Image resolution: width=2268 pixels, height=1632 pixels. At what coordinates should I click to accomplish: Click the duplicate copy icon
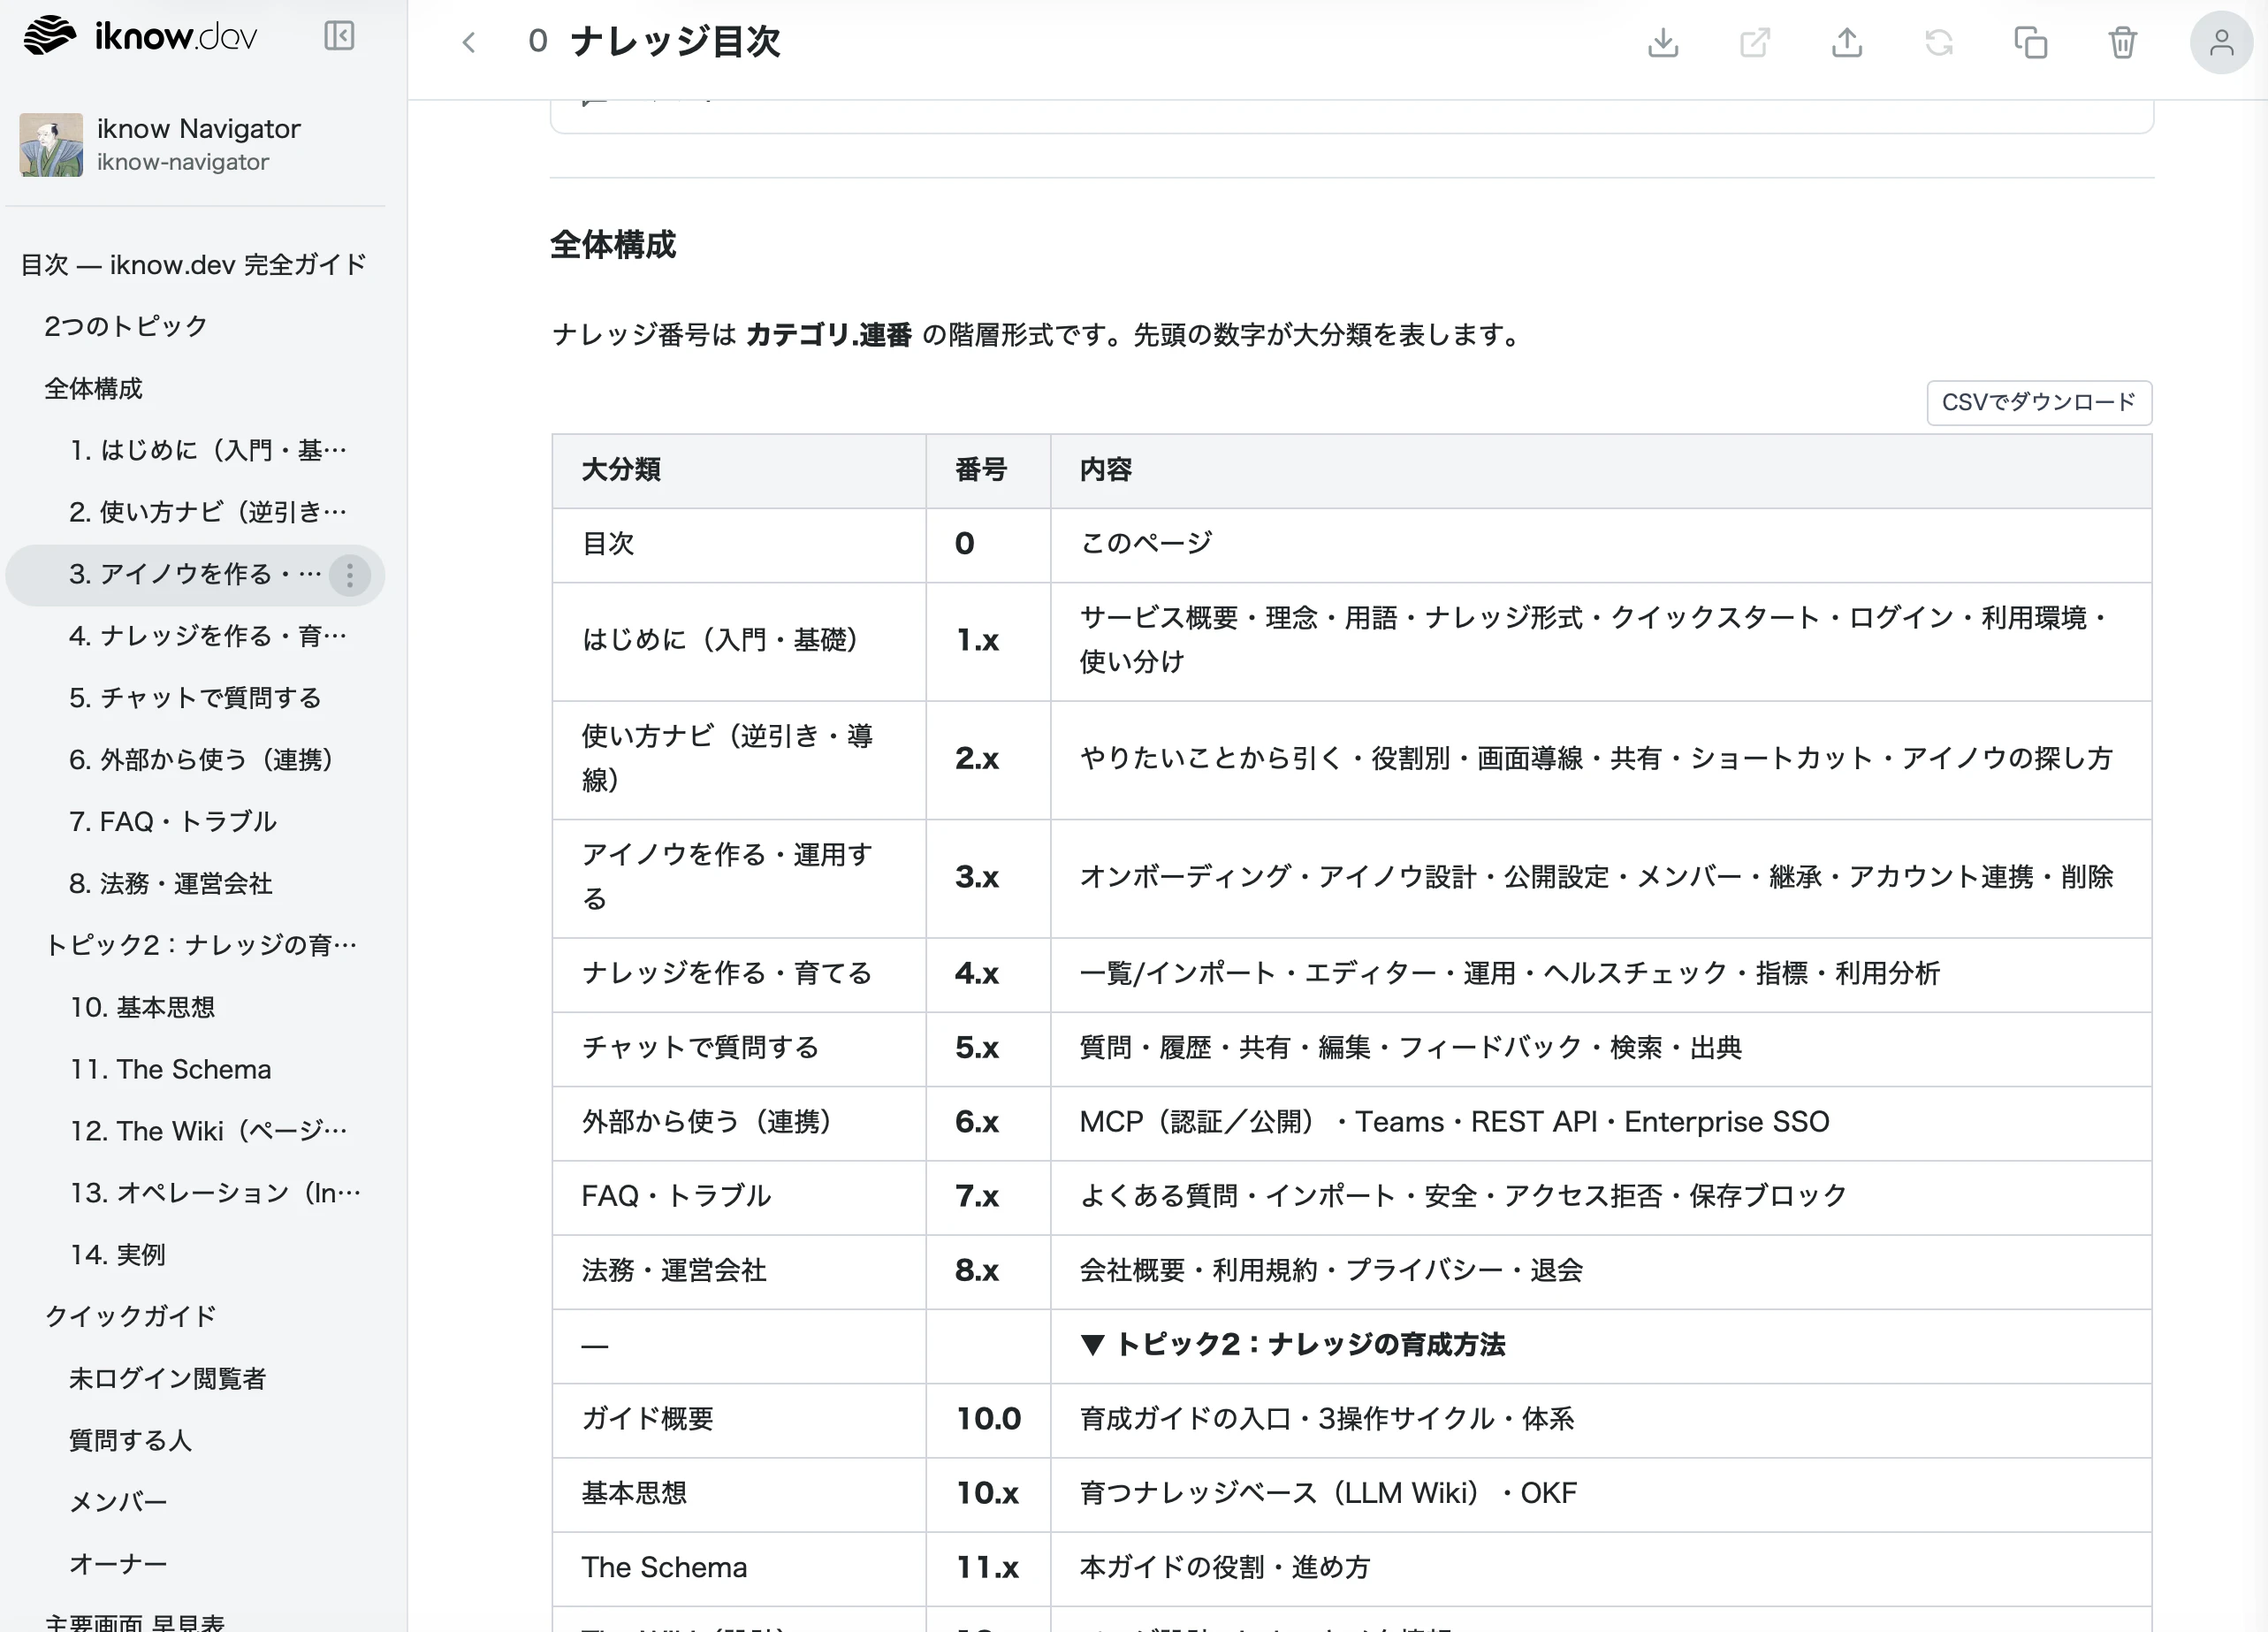click(x=2030, y=42)
